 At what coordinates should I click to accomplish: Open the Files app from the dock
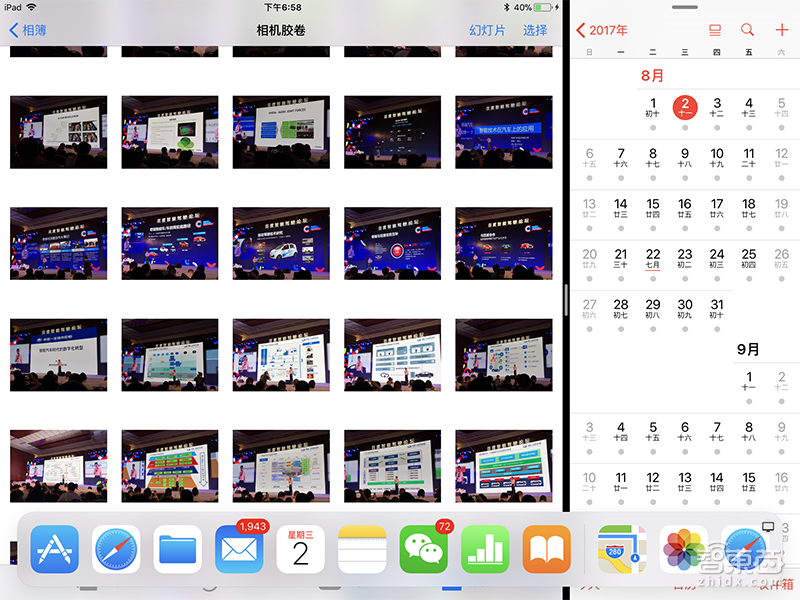coord(177,548)
